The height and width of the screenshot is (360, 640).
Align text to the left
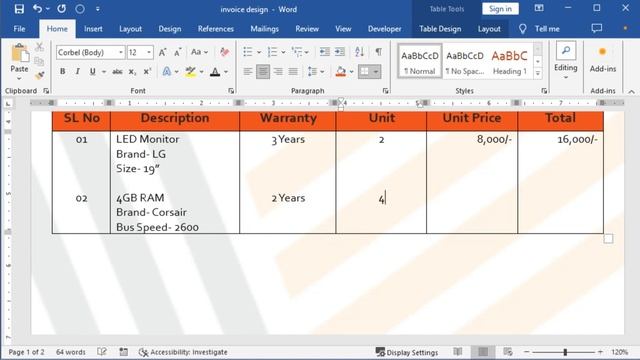point(247,72)
